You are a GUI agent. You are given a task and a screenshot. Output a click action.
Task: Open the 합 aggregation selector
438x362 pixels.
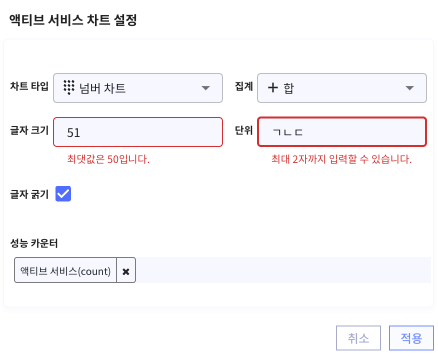[x=342, y=88]
